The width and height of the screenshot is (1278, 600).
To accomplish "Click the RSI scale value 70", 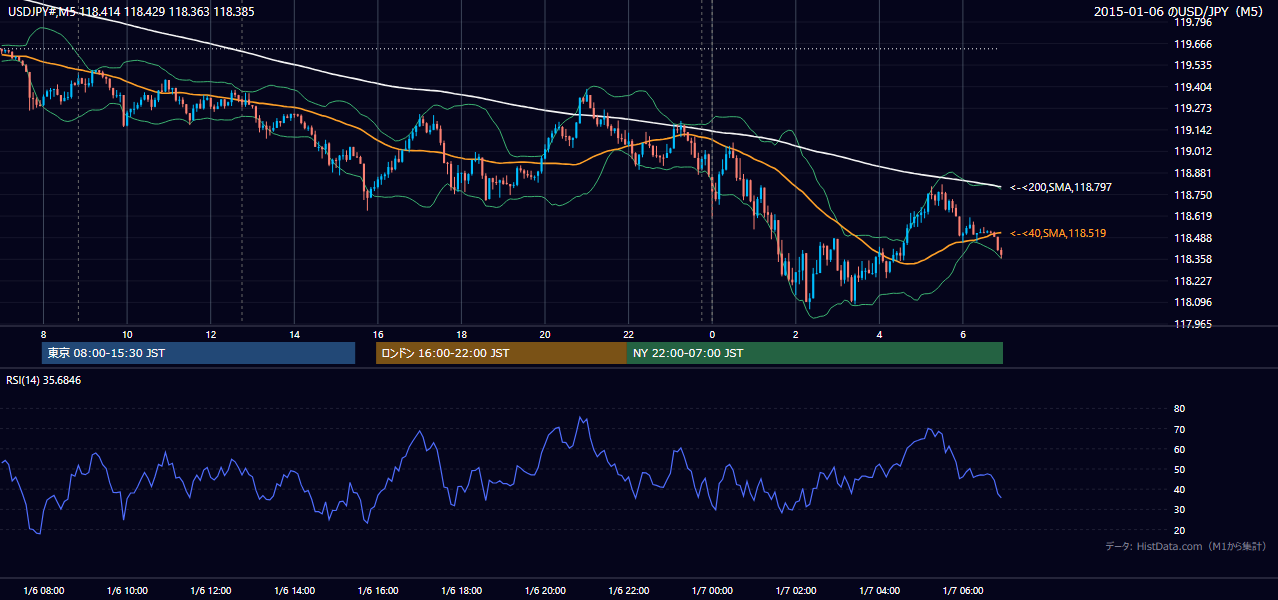I will point(1179,429).
